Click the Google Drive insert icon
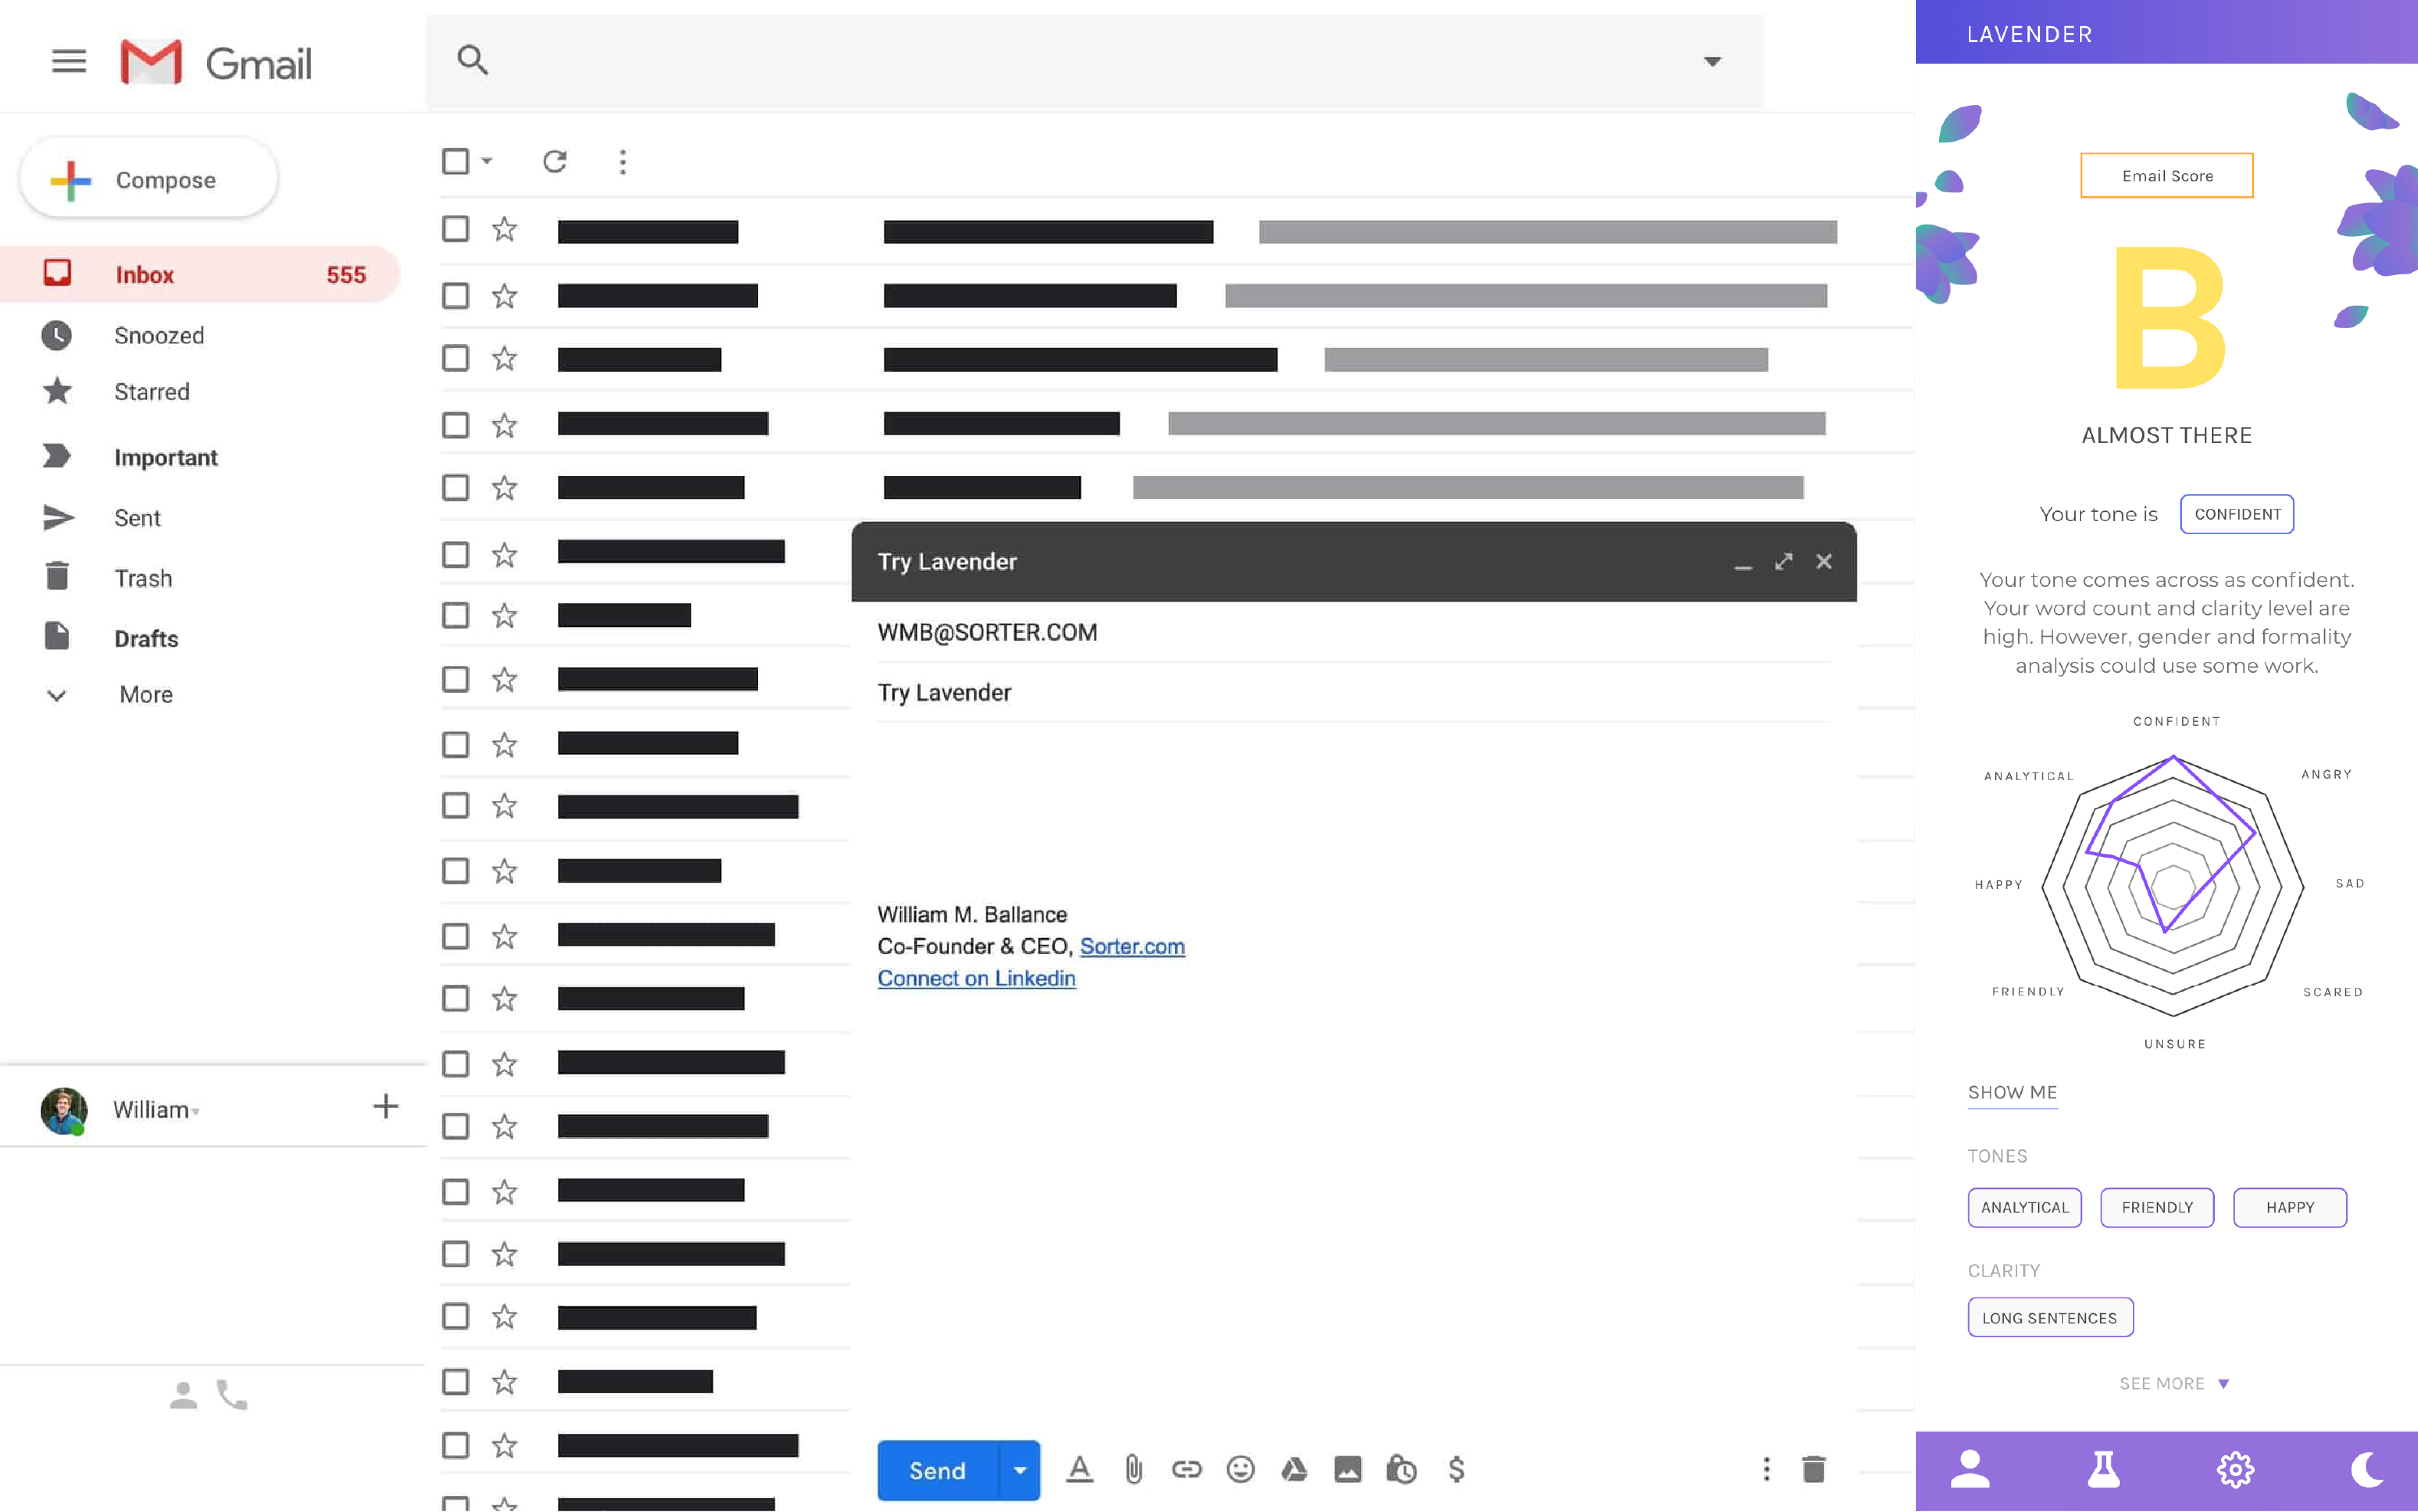 click(x=1294, y=1469)
